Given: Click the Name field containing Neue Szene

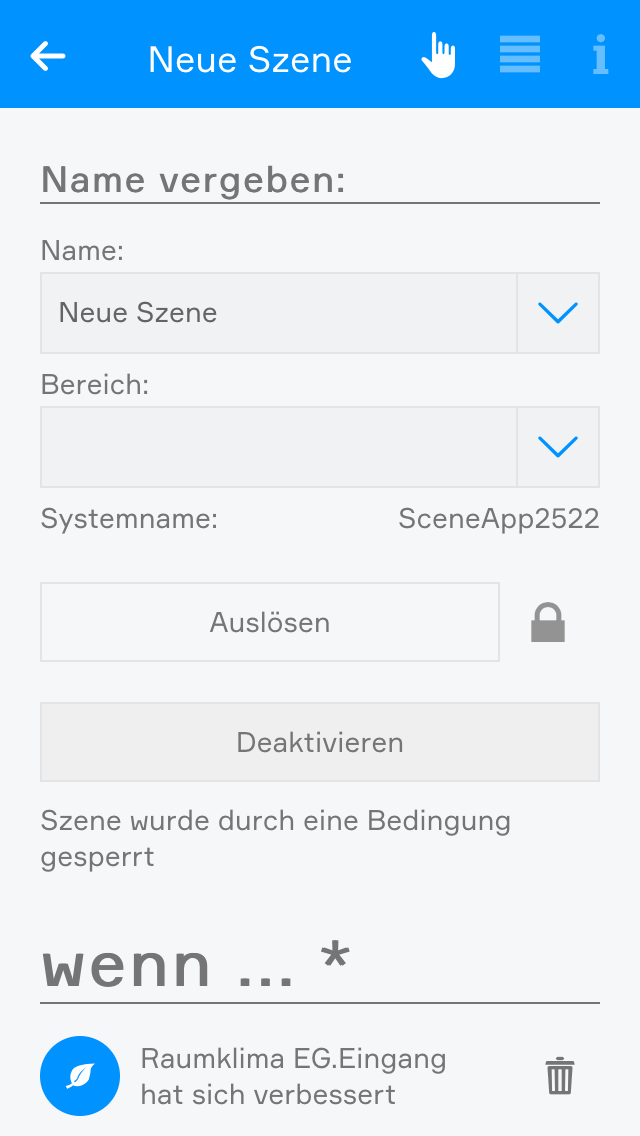Looking at the screenshot, I should pyautogui.click(x=278, y=313).
